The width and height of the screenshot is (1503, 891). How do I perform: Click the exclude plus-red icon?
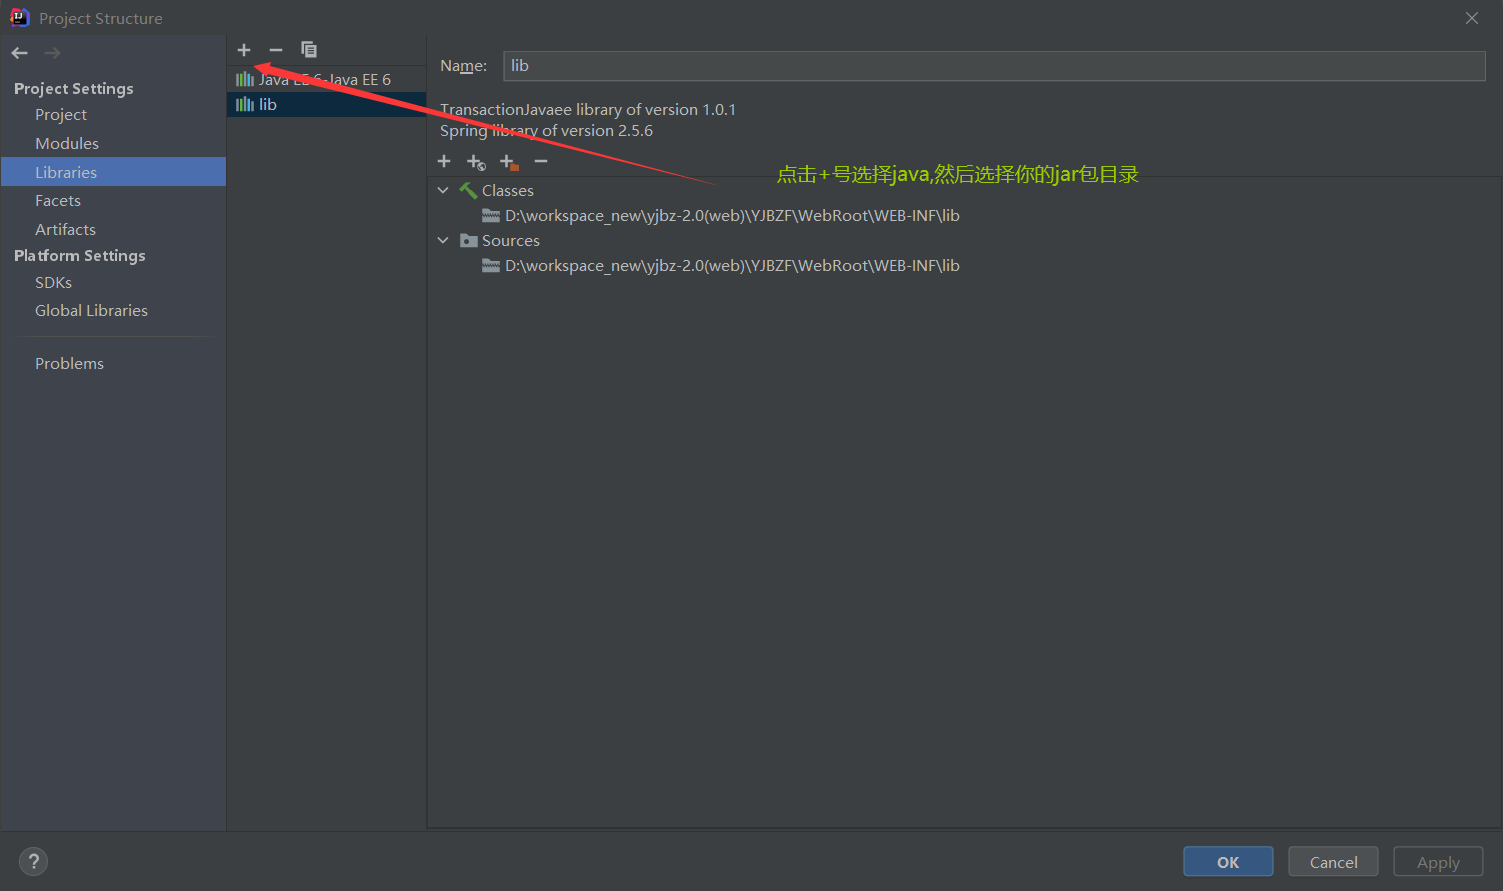coord(509,162)
